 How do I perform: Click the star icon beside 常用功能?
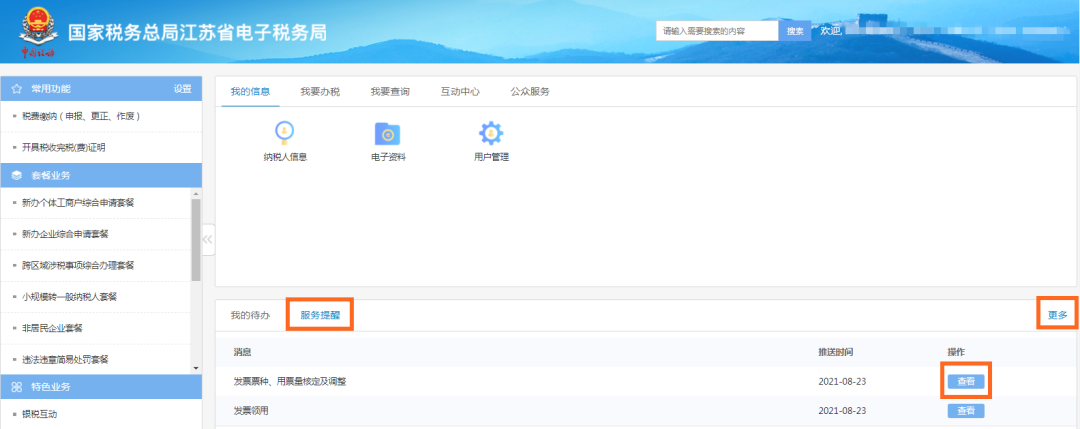[17, 89]
